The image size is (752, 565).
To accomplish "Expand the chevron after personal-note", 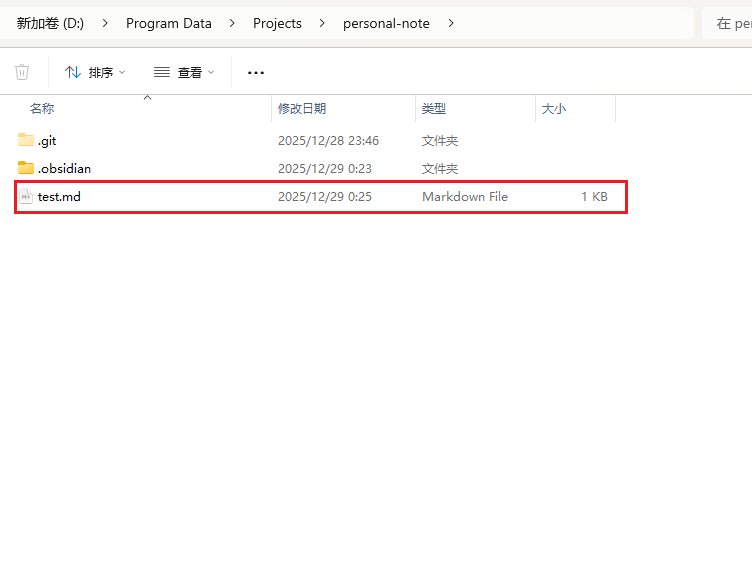I will click(x=451, y=23).
